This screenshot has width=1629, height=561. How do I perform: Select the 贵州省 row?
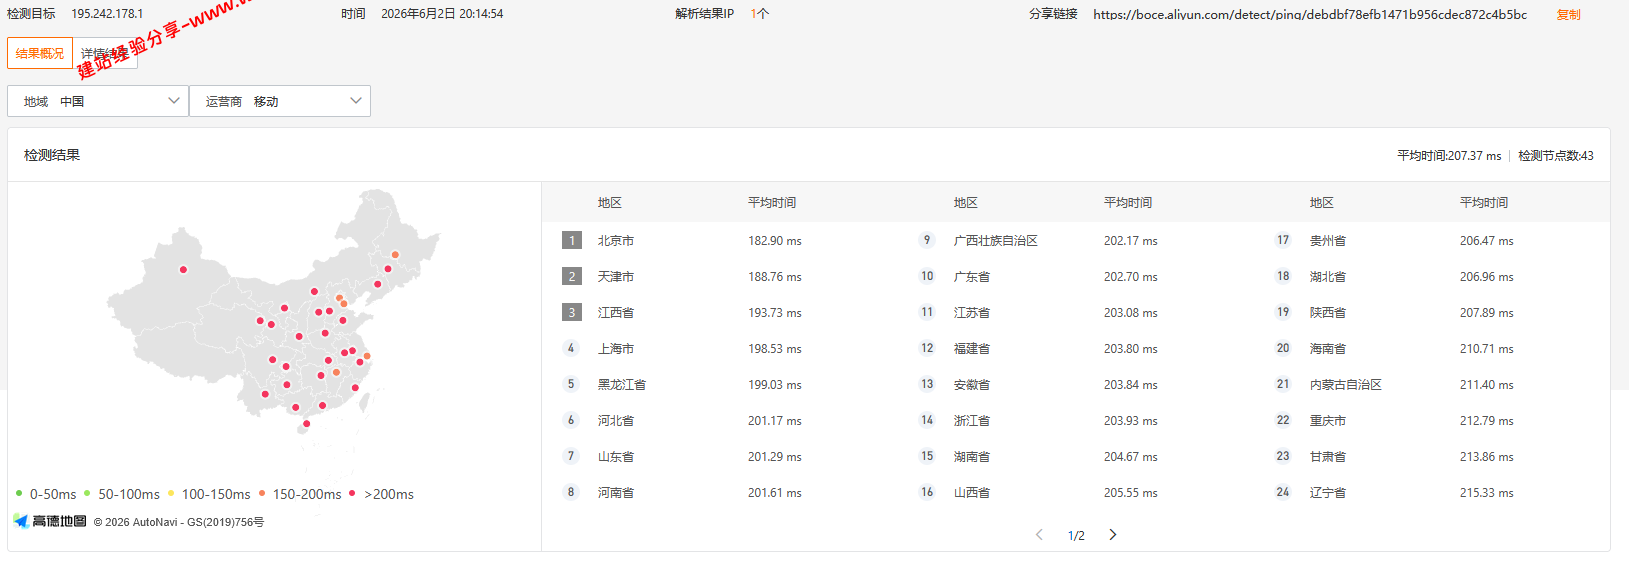pos(1432,240)
